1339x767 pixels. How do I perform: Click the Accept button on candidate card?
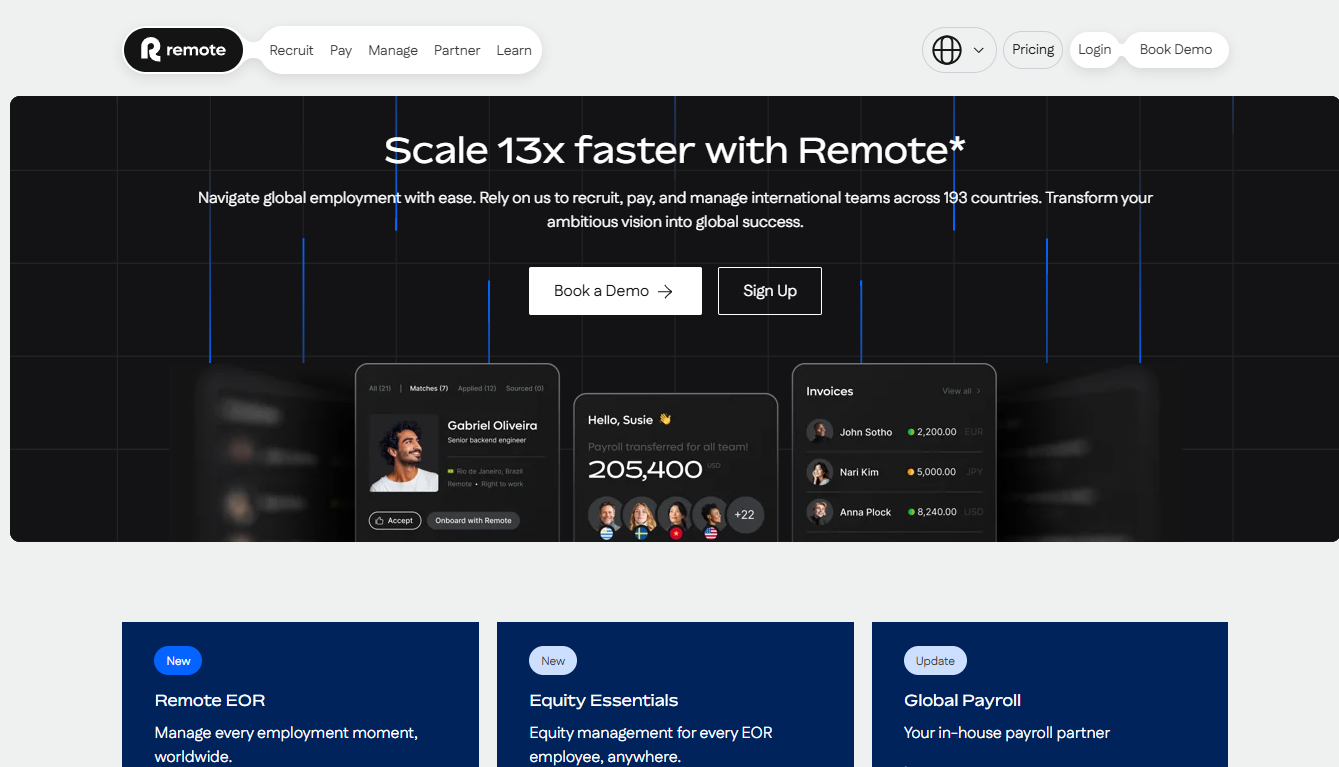(x=395, y=520)
